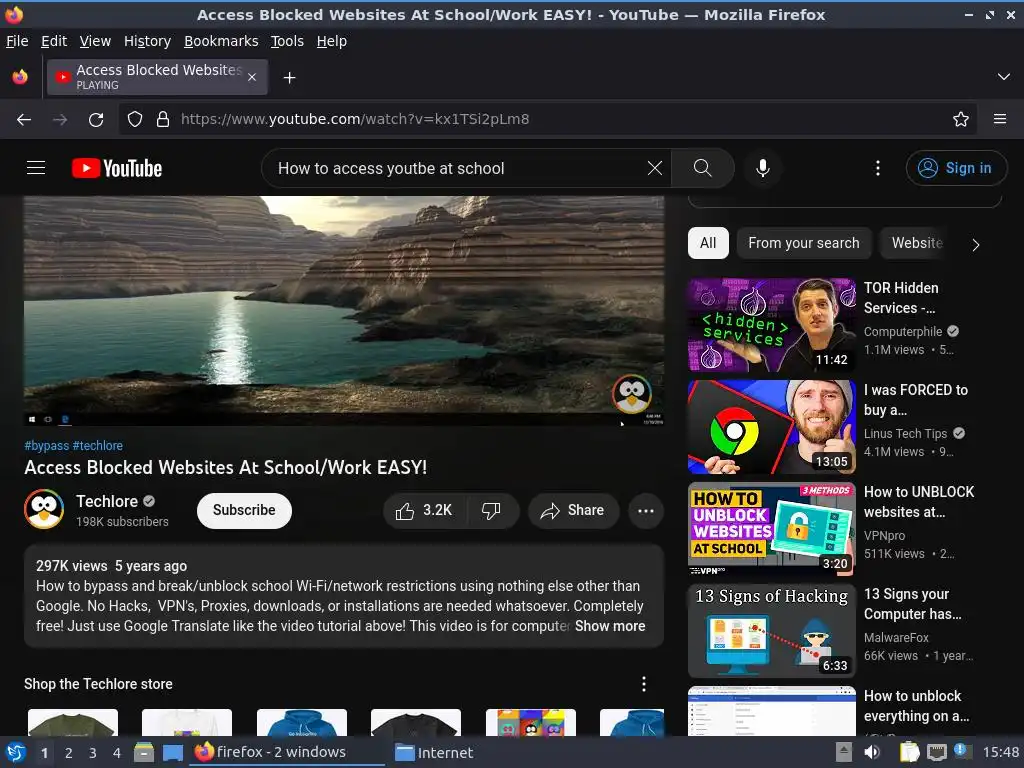Switch to workspace 4
Image resolution: width=1024 pixels, height=768 pixels.
[x=117, y=753]
